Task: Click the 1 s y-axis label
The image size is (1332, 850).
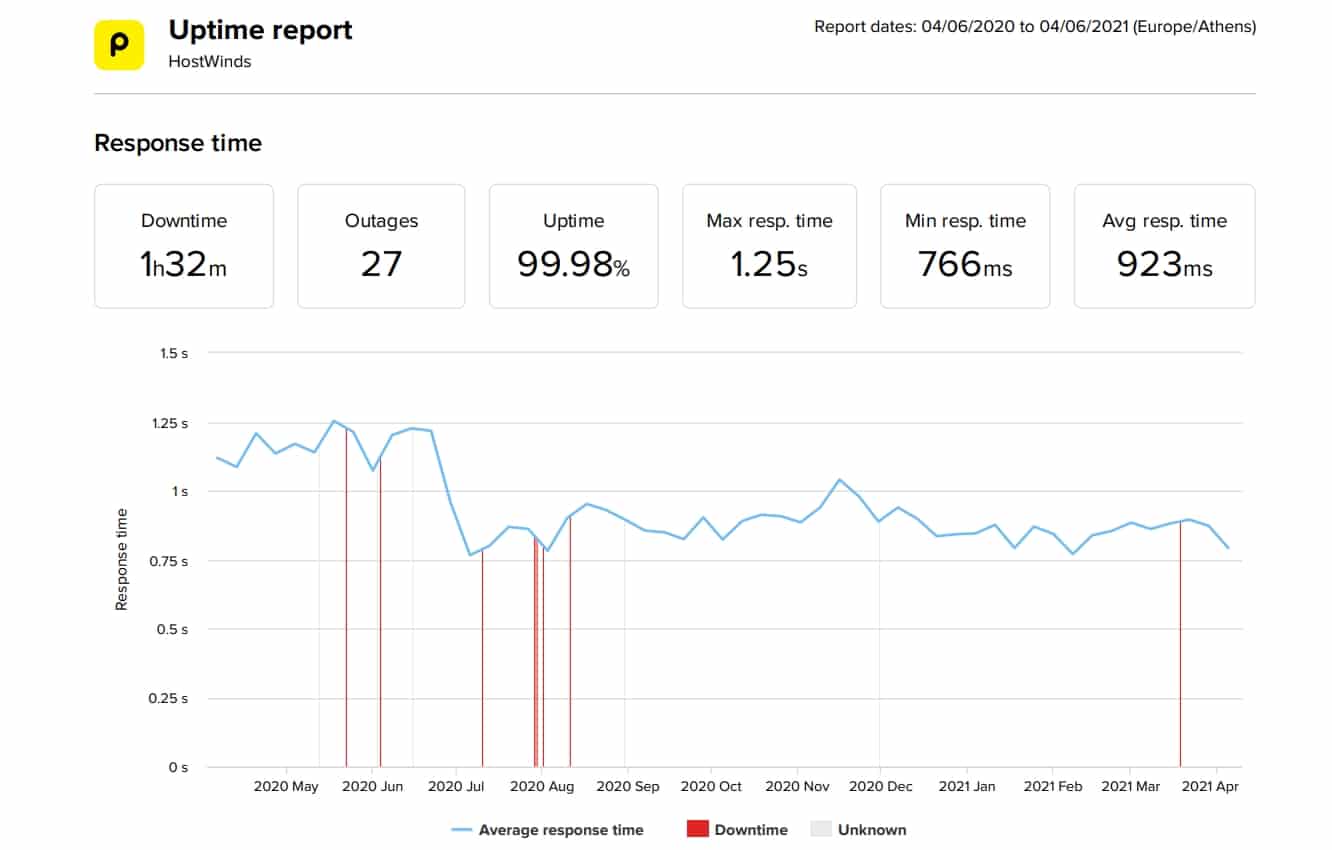Action: tap(181, 492)
